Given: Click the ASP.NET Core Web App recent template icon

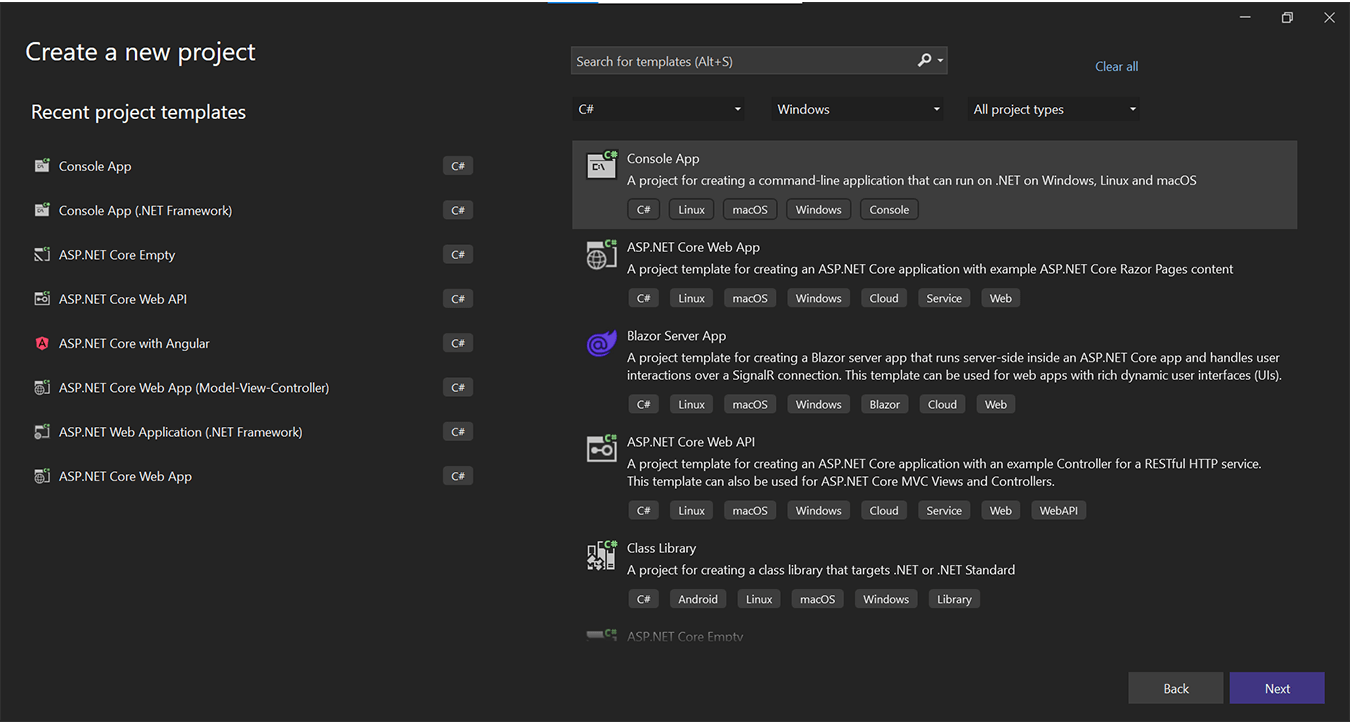Looking at the screenshot, I should click(x=42, y=476).
